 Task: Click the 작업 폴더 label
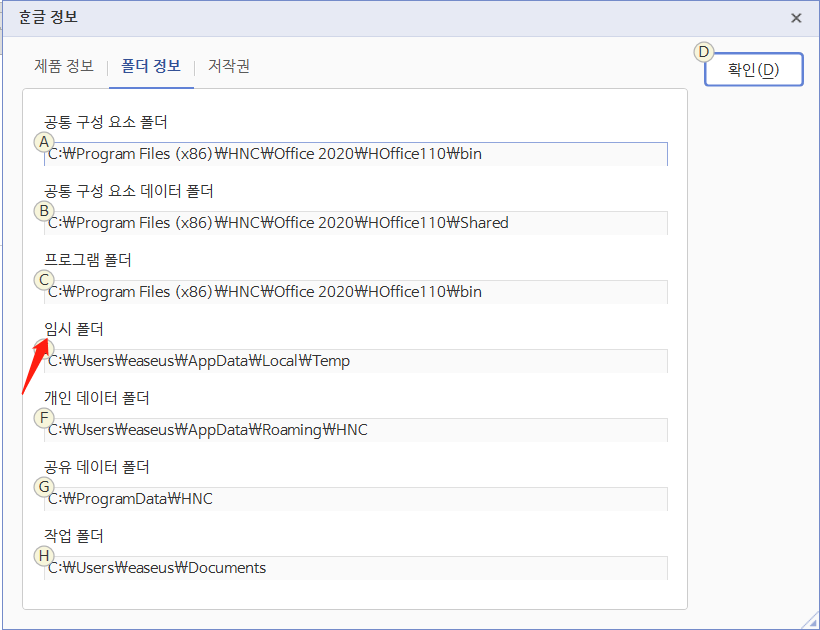coord(74,536)
